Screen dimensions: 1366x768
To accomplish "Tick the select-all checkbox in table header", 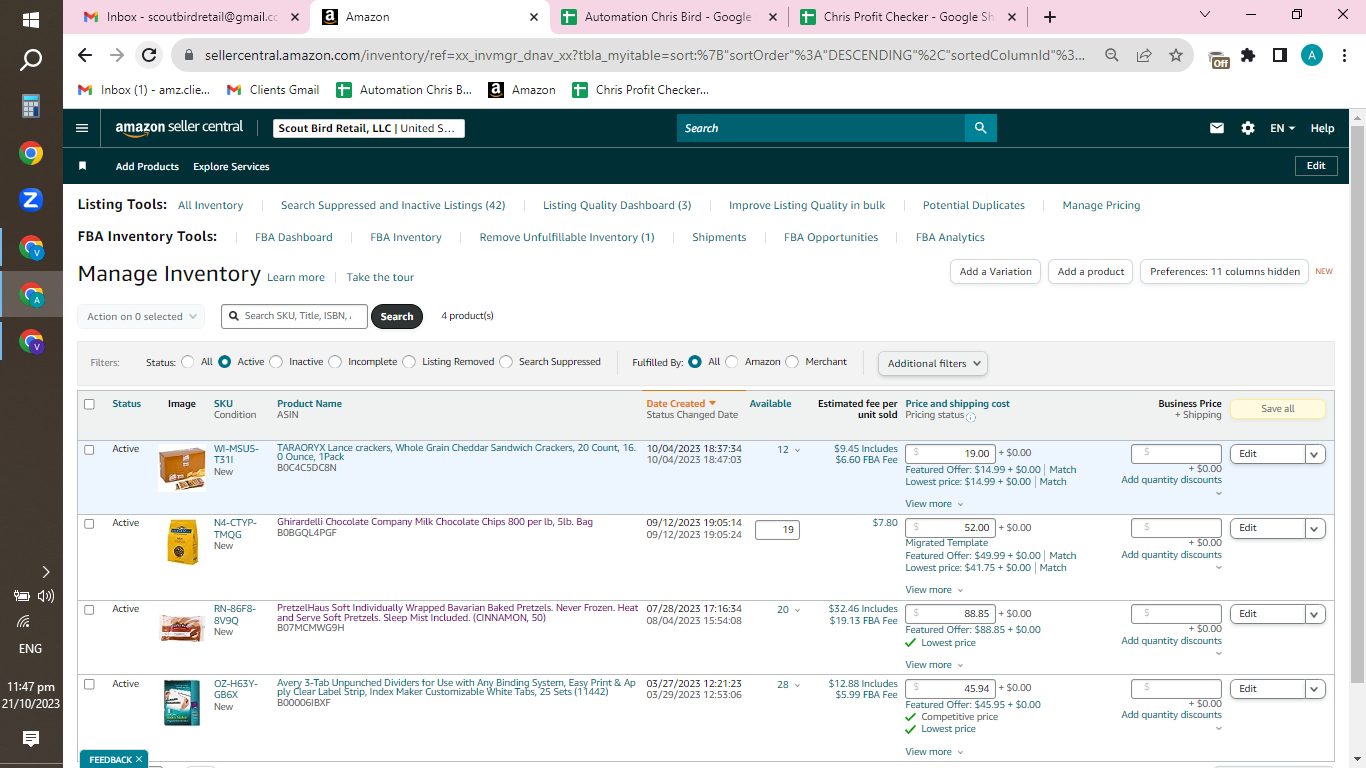I will pos(89,404).
